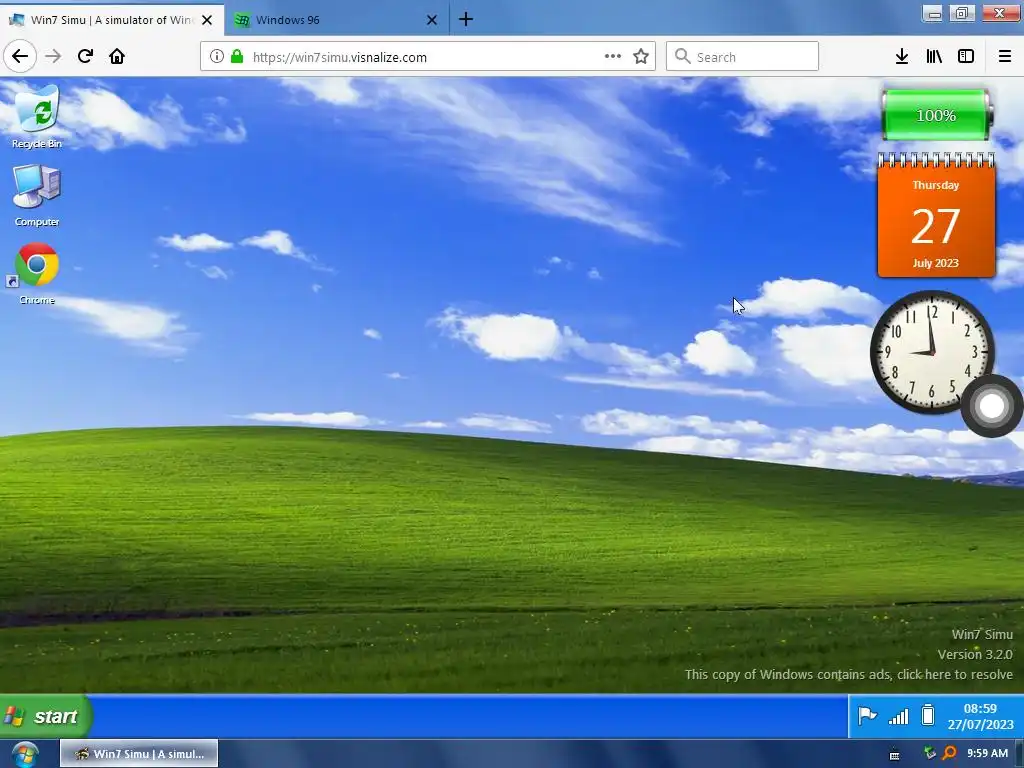Click into the browser Search box
Viewport: 1024px width, 768px height.
pos(742,56)
